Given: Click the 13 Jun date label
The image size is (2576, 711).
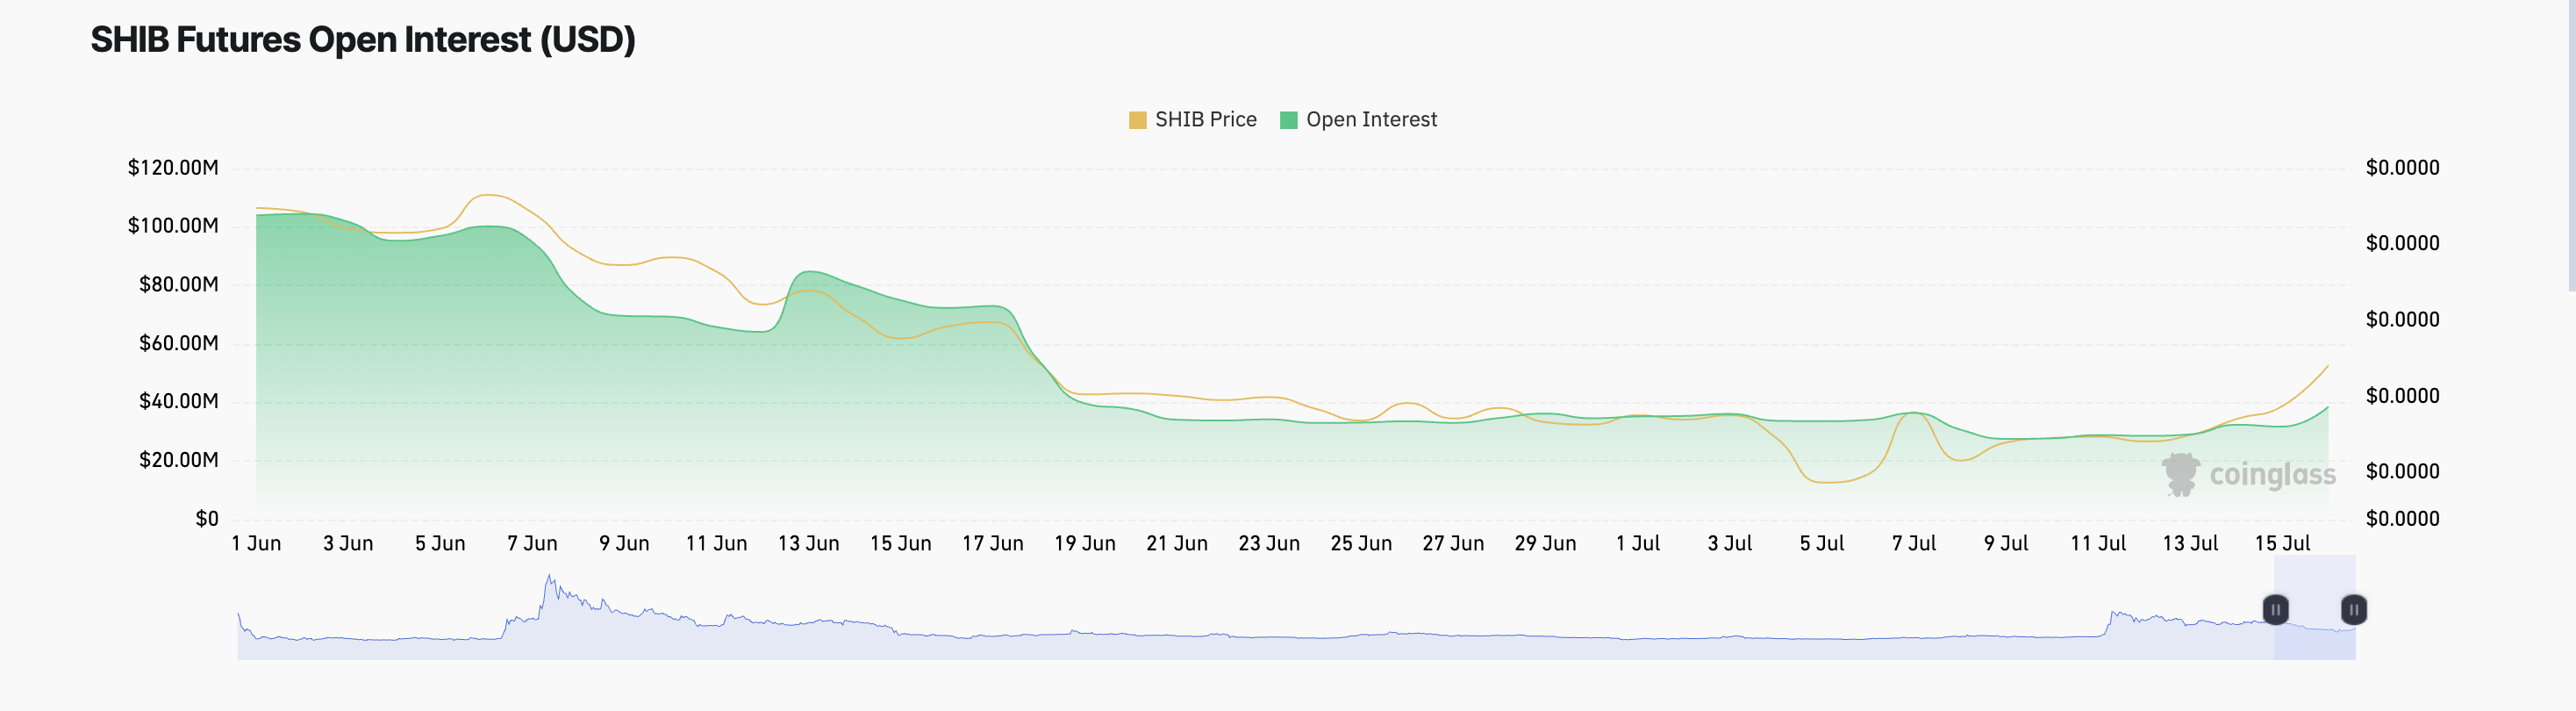Looking at the screenshot, I should click(809, 544).
